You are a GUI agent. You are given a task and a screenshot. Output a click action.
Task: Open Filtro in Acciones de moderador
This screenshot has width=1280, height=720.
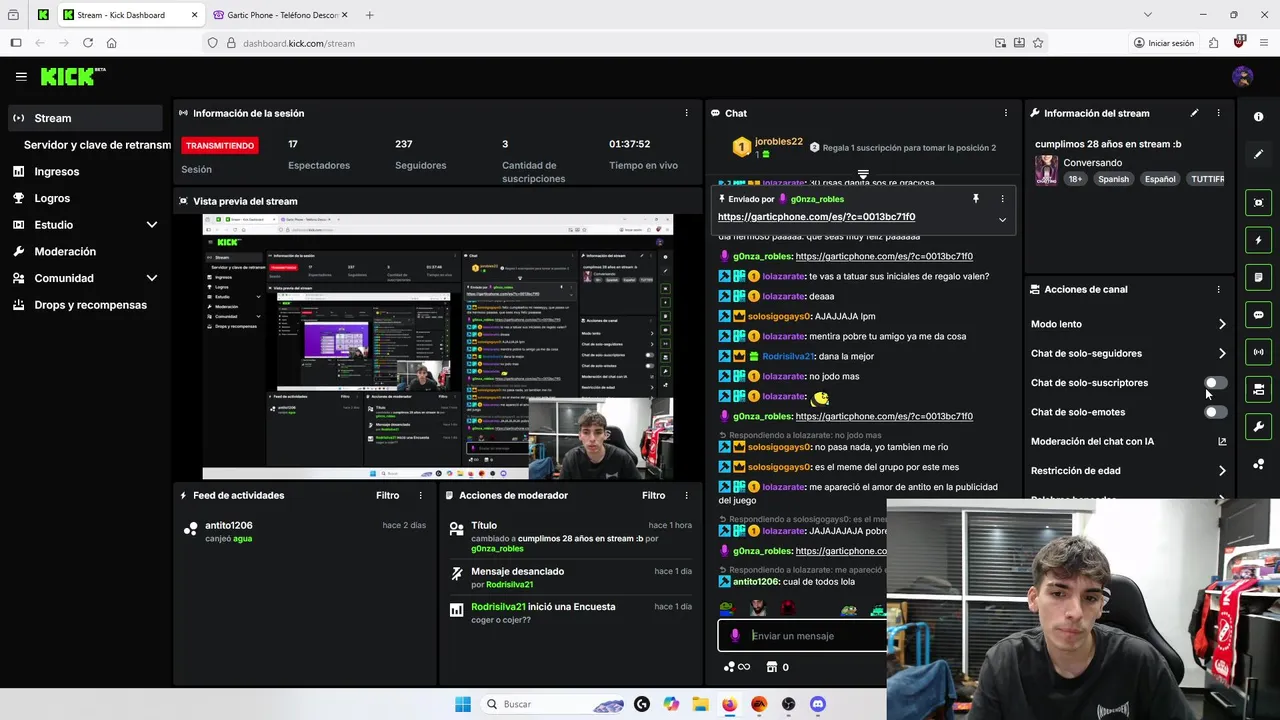coord(653,495)
